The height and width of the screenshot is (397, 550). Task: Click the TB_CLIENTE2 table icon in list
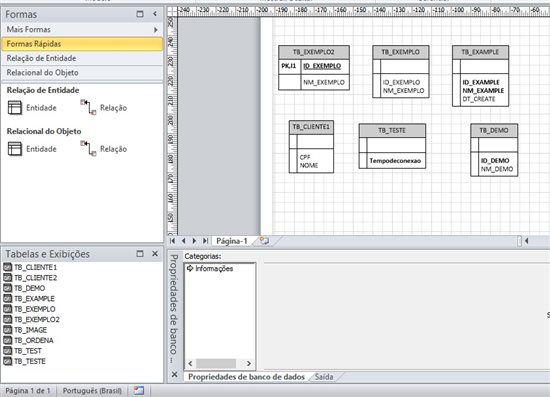(7, 277)
